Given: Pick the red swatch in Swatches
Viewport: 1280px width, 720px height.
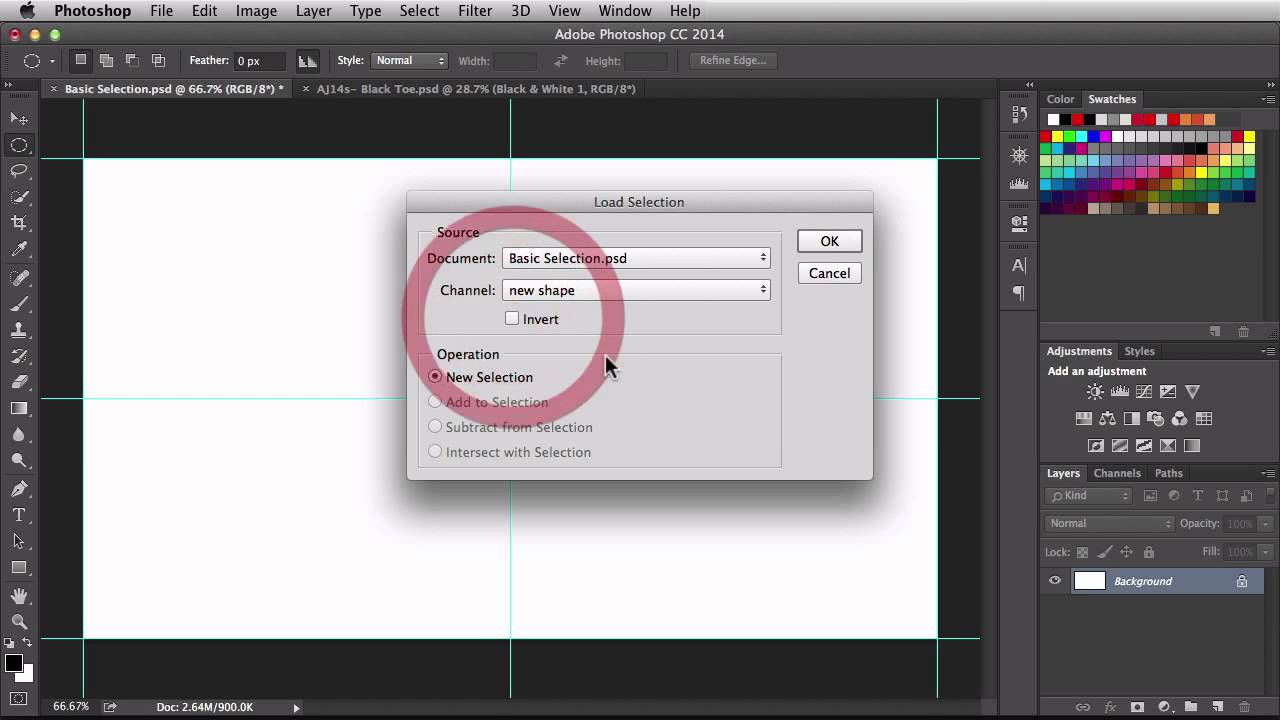Looking at the screenshot, I should coord(1047,136).
